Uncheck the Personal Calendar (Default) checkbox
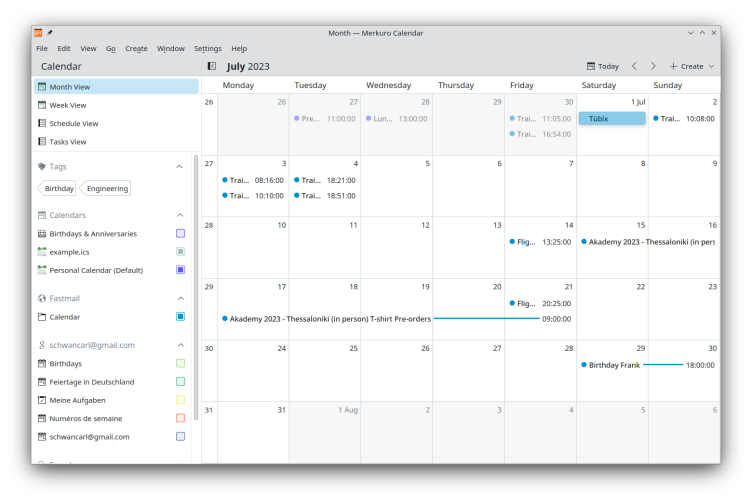This screenshot has height=501, width=752. (180, 270)
